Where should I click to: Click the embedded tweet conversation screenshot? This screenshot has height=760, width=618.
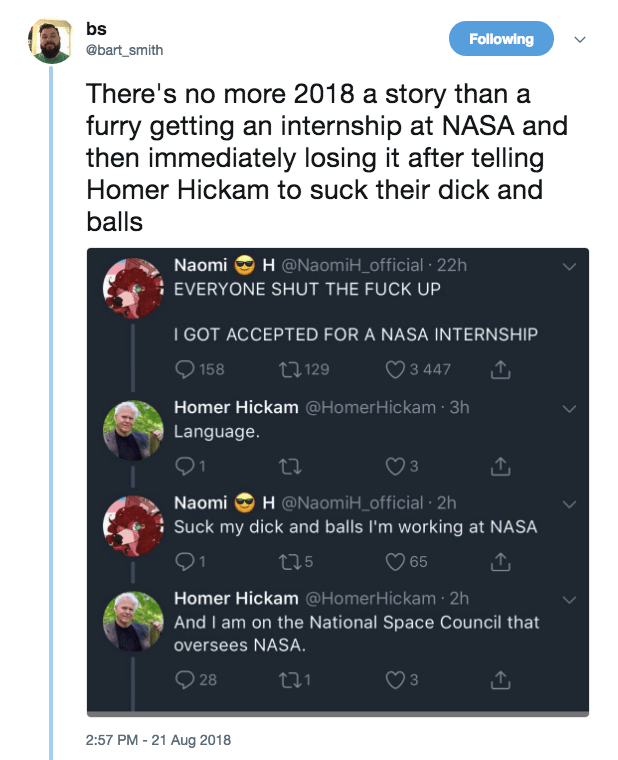tap(338, 482)
